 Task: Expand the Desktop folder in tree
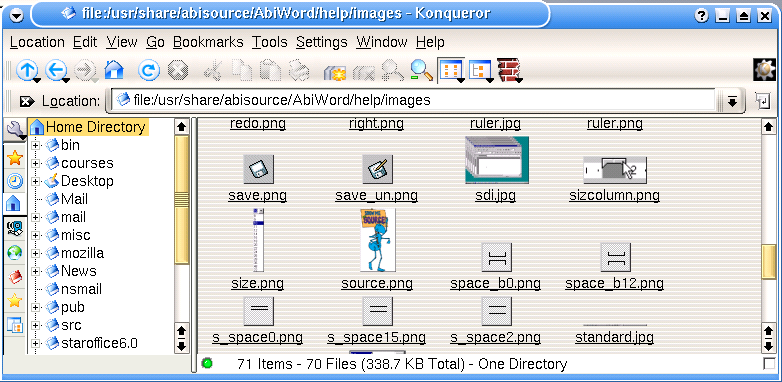pyautogui.click(x=35, y=182)
